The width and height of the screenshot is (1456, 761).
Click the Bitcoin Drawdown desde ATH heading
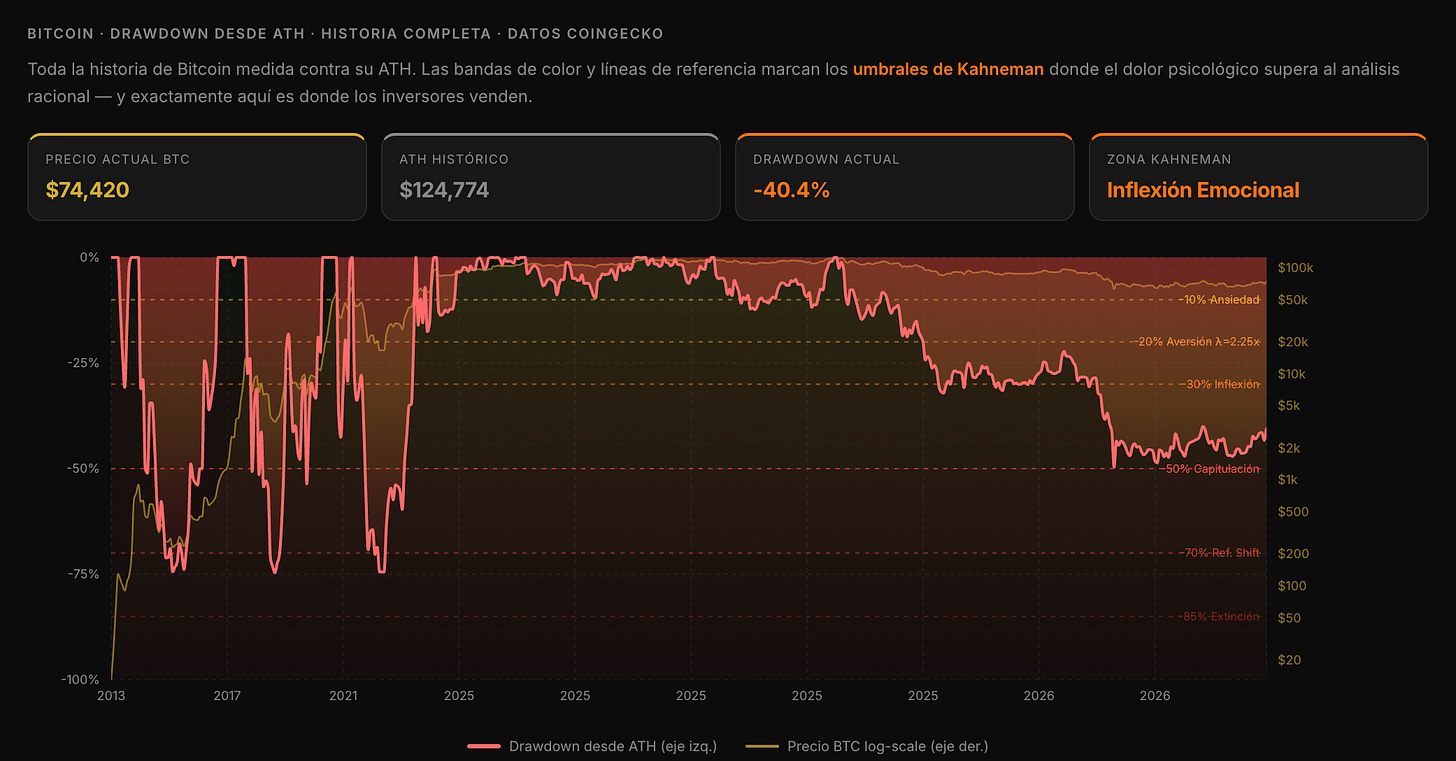coord(345,34)
